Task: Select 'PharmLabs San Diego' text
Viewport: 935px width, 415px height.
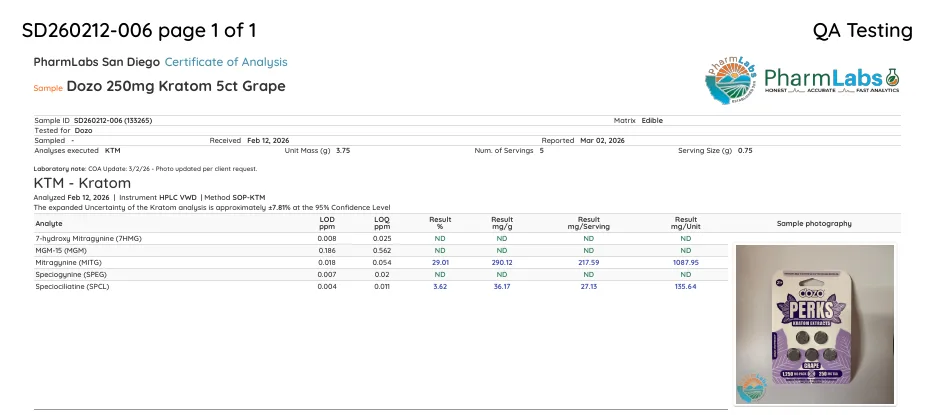Action: click(97, 62)
